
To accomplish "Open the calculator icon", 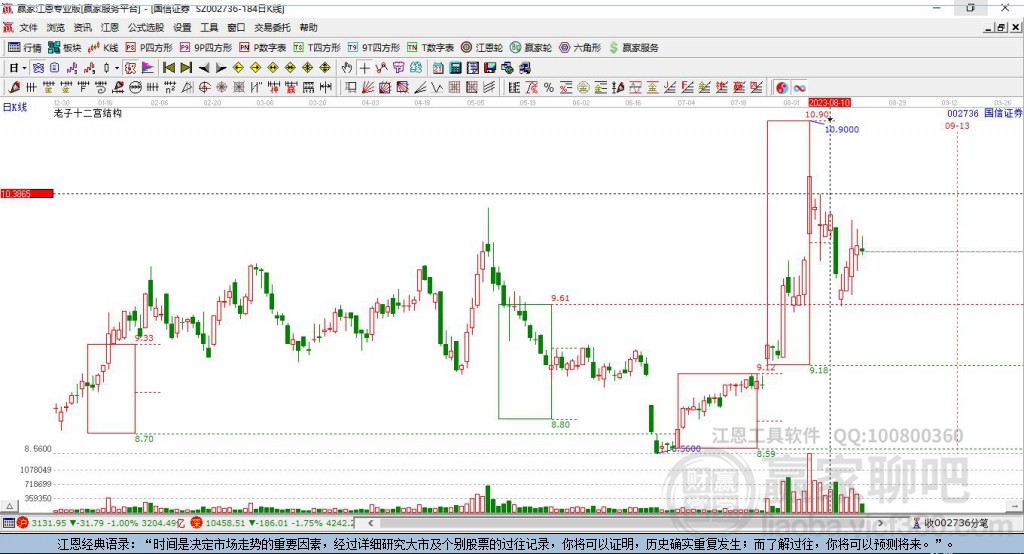I will pos(455,68).
